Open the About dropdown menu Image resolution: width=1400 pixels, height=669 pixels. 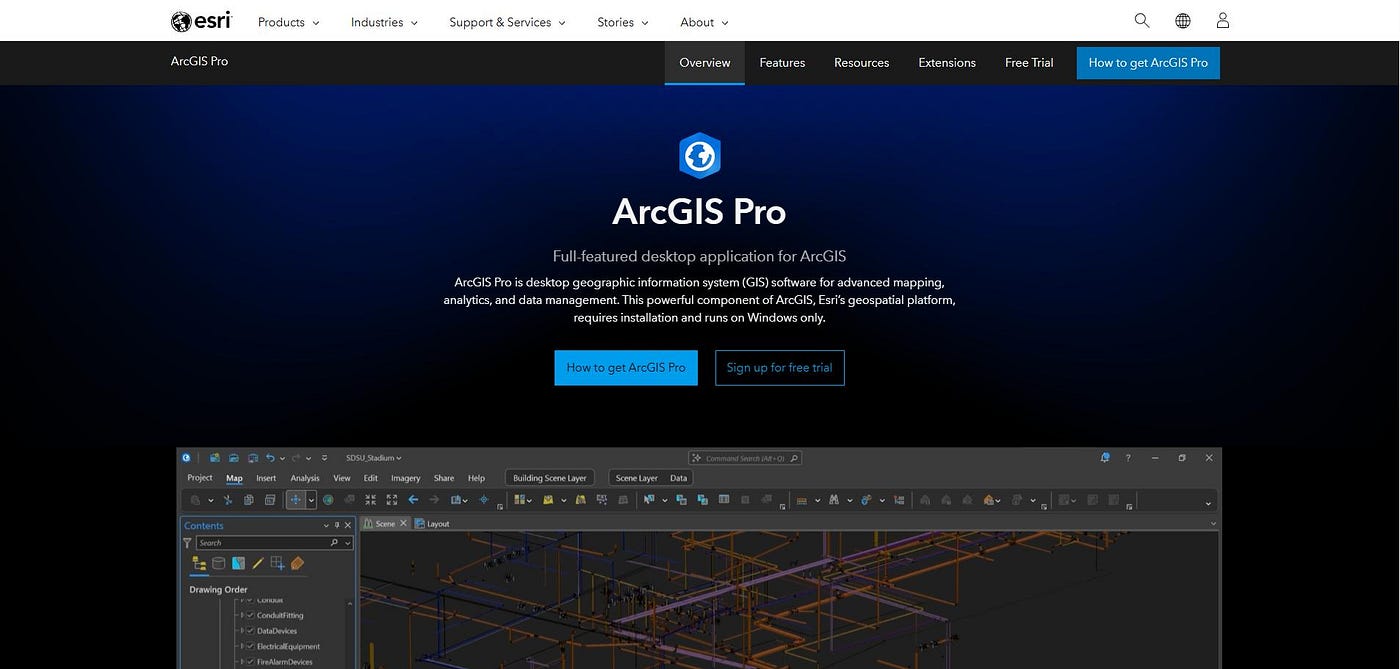click(704, 22)
